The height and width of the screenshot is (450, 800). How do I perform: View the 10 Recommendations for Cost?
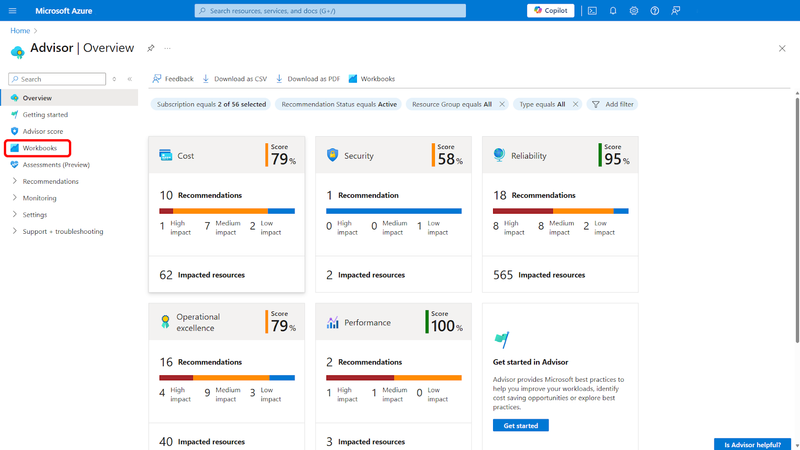tap(201, 195)
